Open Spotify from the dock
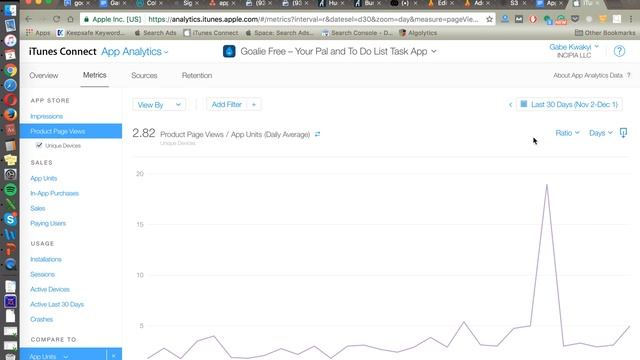Viewport: 640px width, 360px height. point(10,189)
